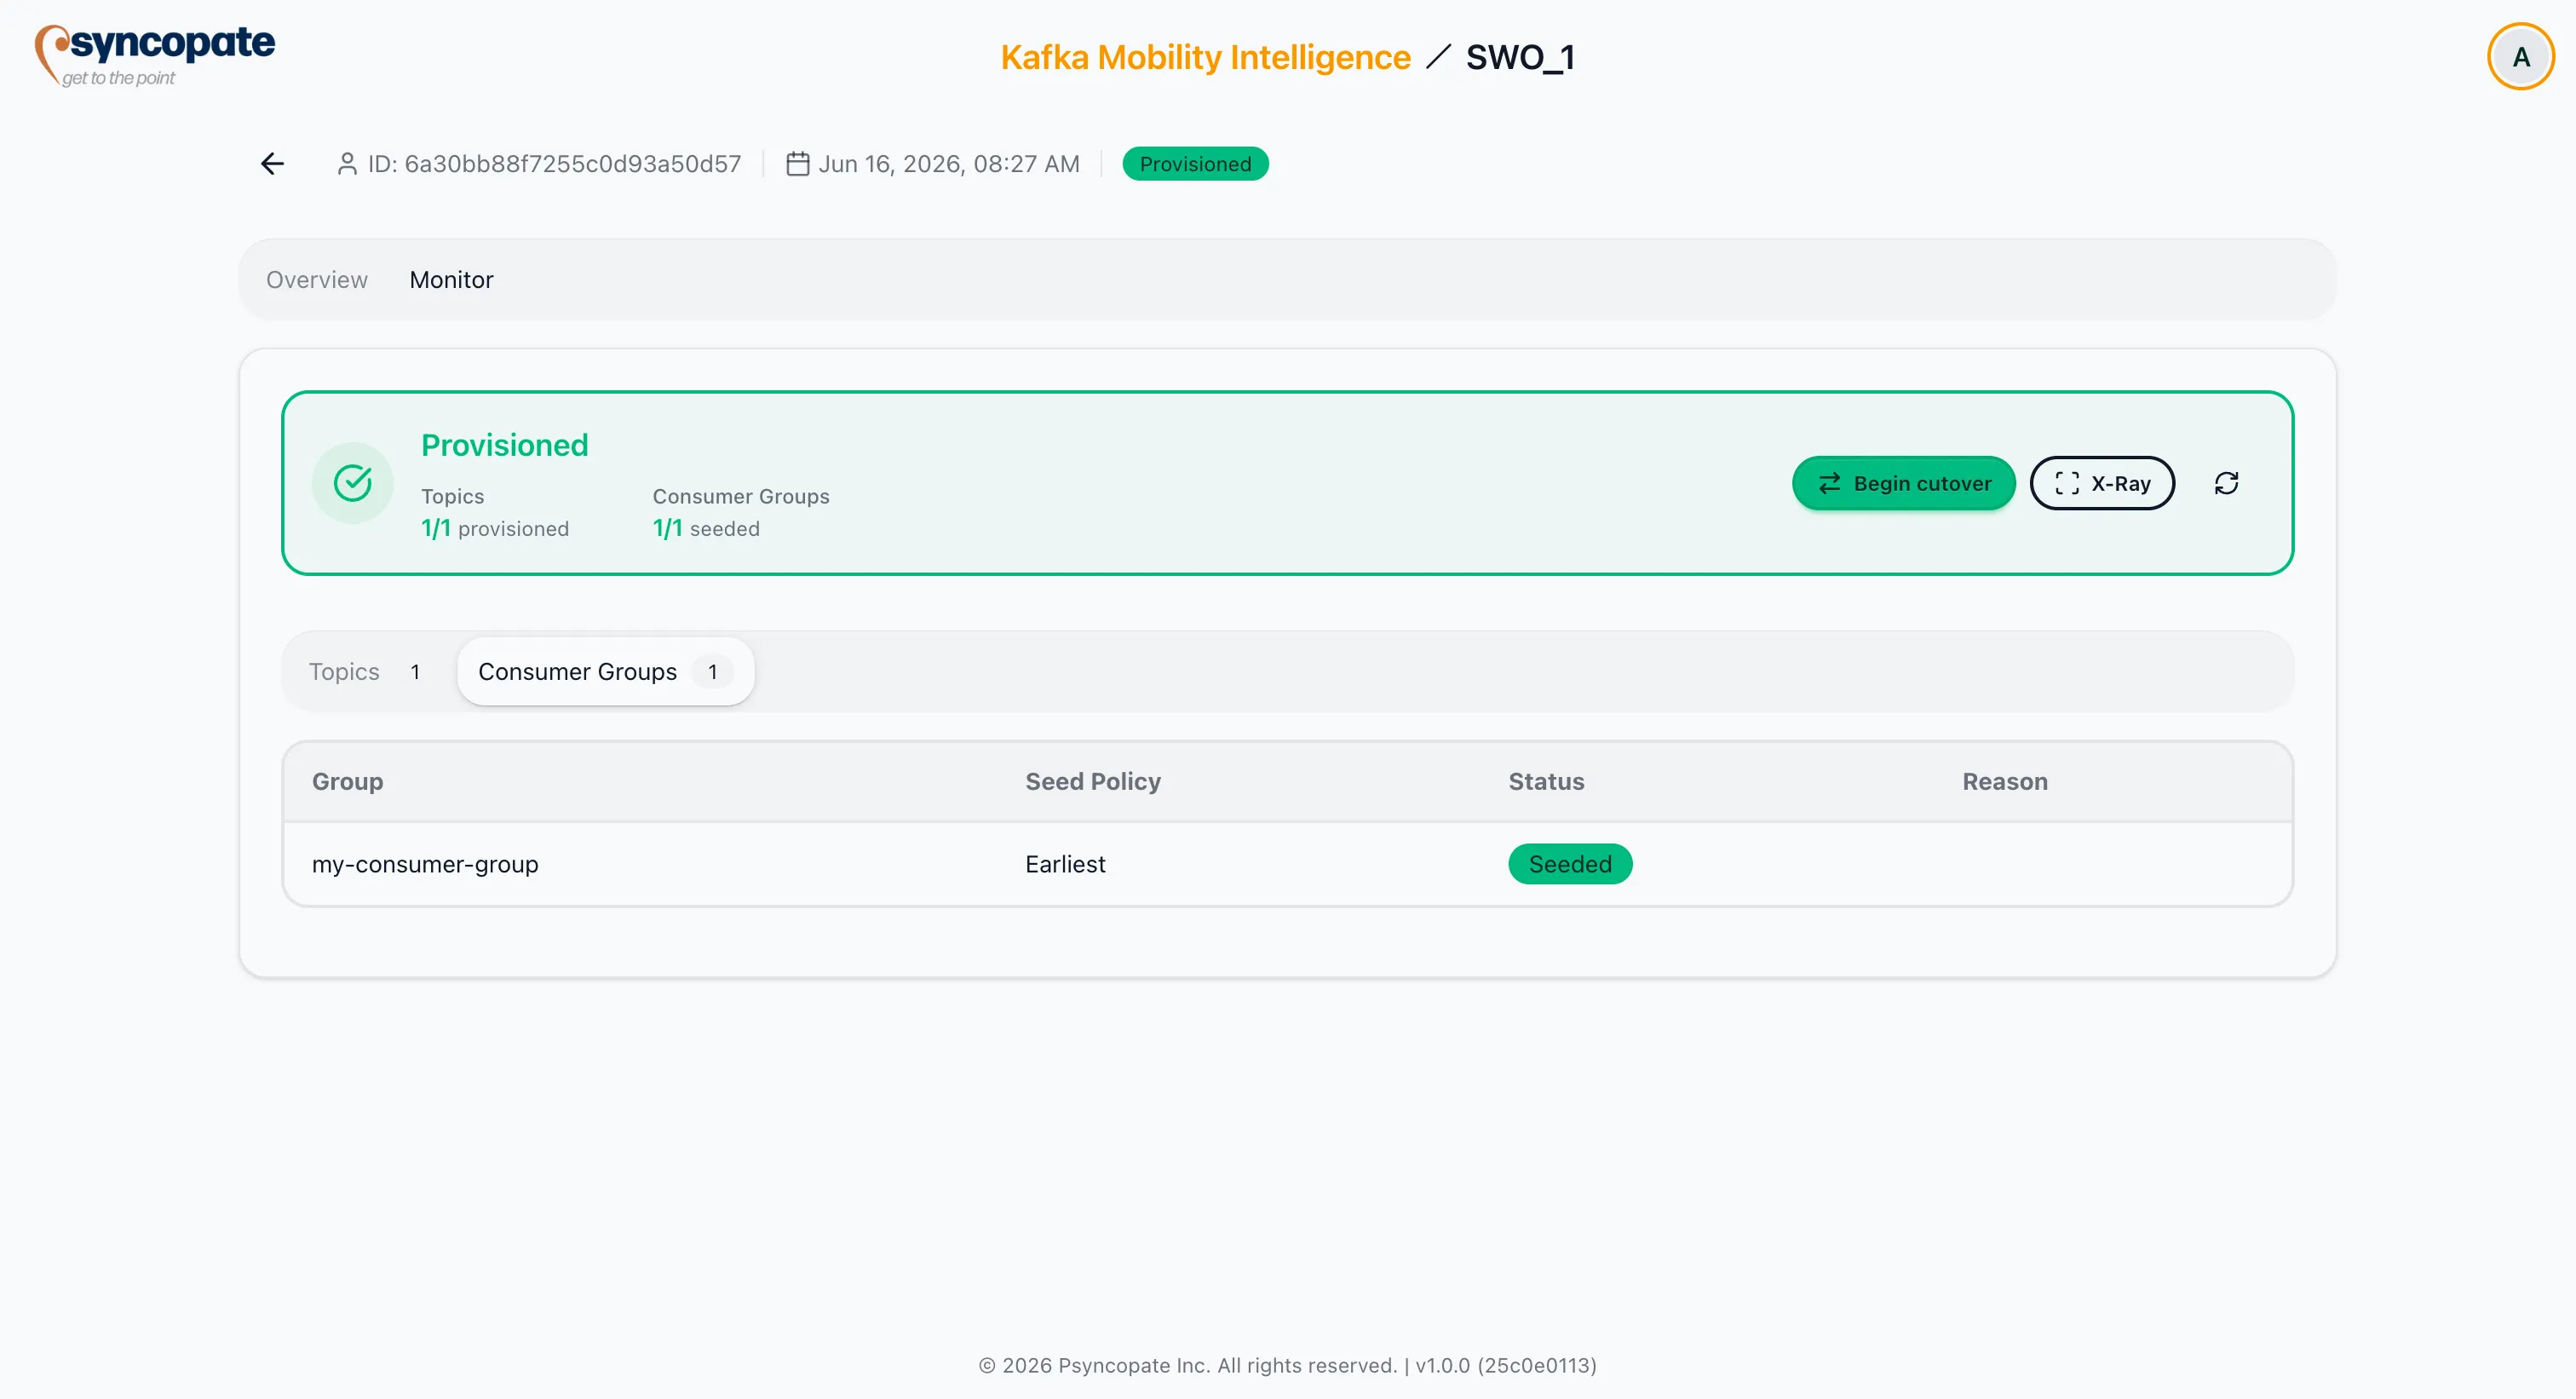Click the footer copyright version text
The height and width of the screenshot is (1399, 2576).
[1287, 1366]
